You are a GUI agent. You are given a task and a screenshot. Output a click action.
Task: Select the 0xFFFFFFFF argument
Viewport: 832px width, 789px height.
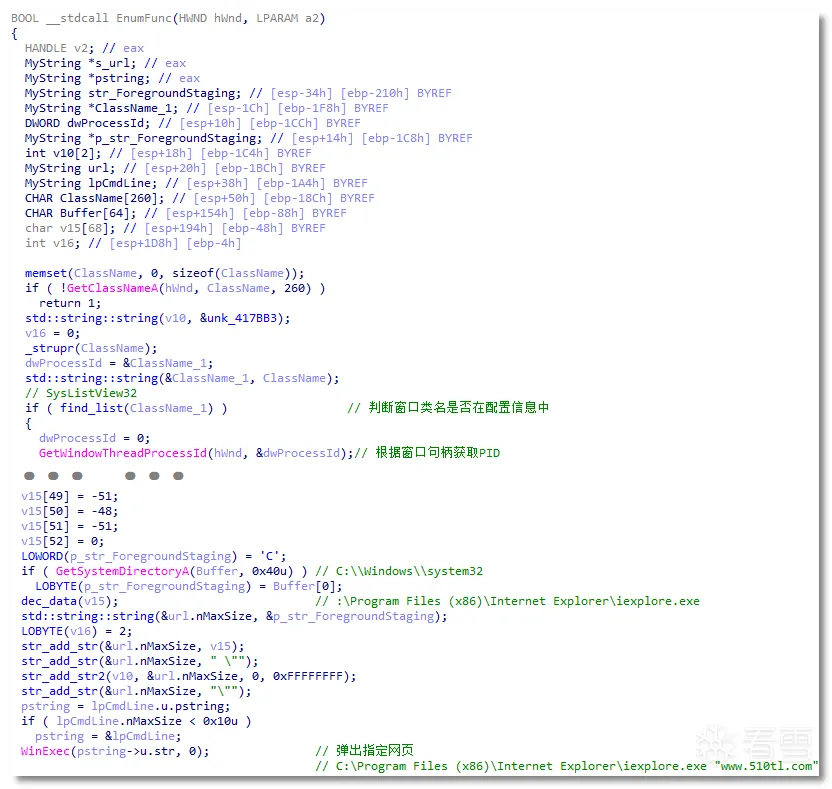(x=308, y=677)
